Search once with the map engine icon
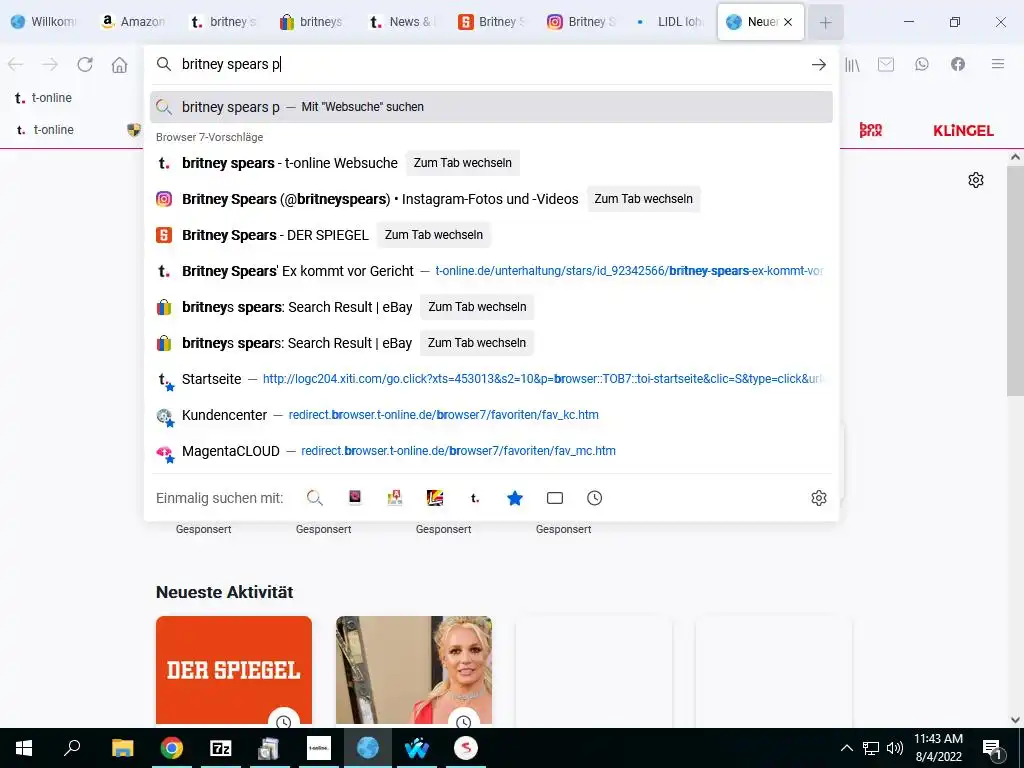The width and height of the screenshot is (1024, 768). coord(394,498)
